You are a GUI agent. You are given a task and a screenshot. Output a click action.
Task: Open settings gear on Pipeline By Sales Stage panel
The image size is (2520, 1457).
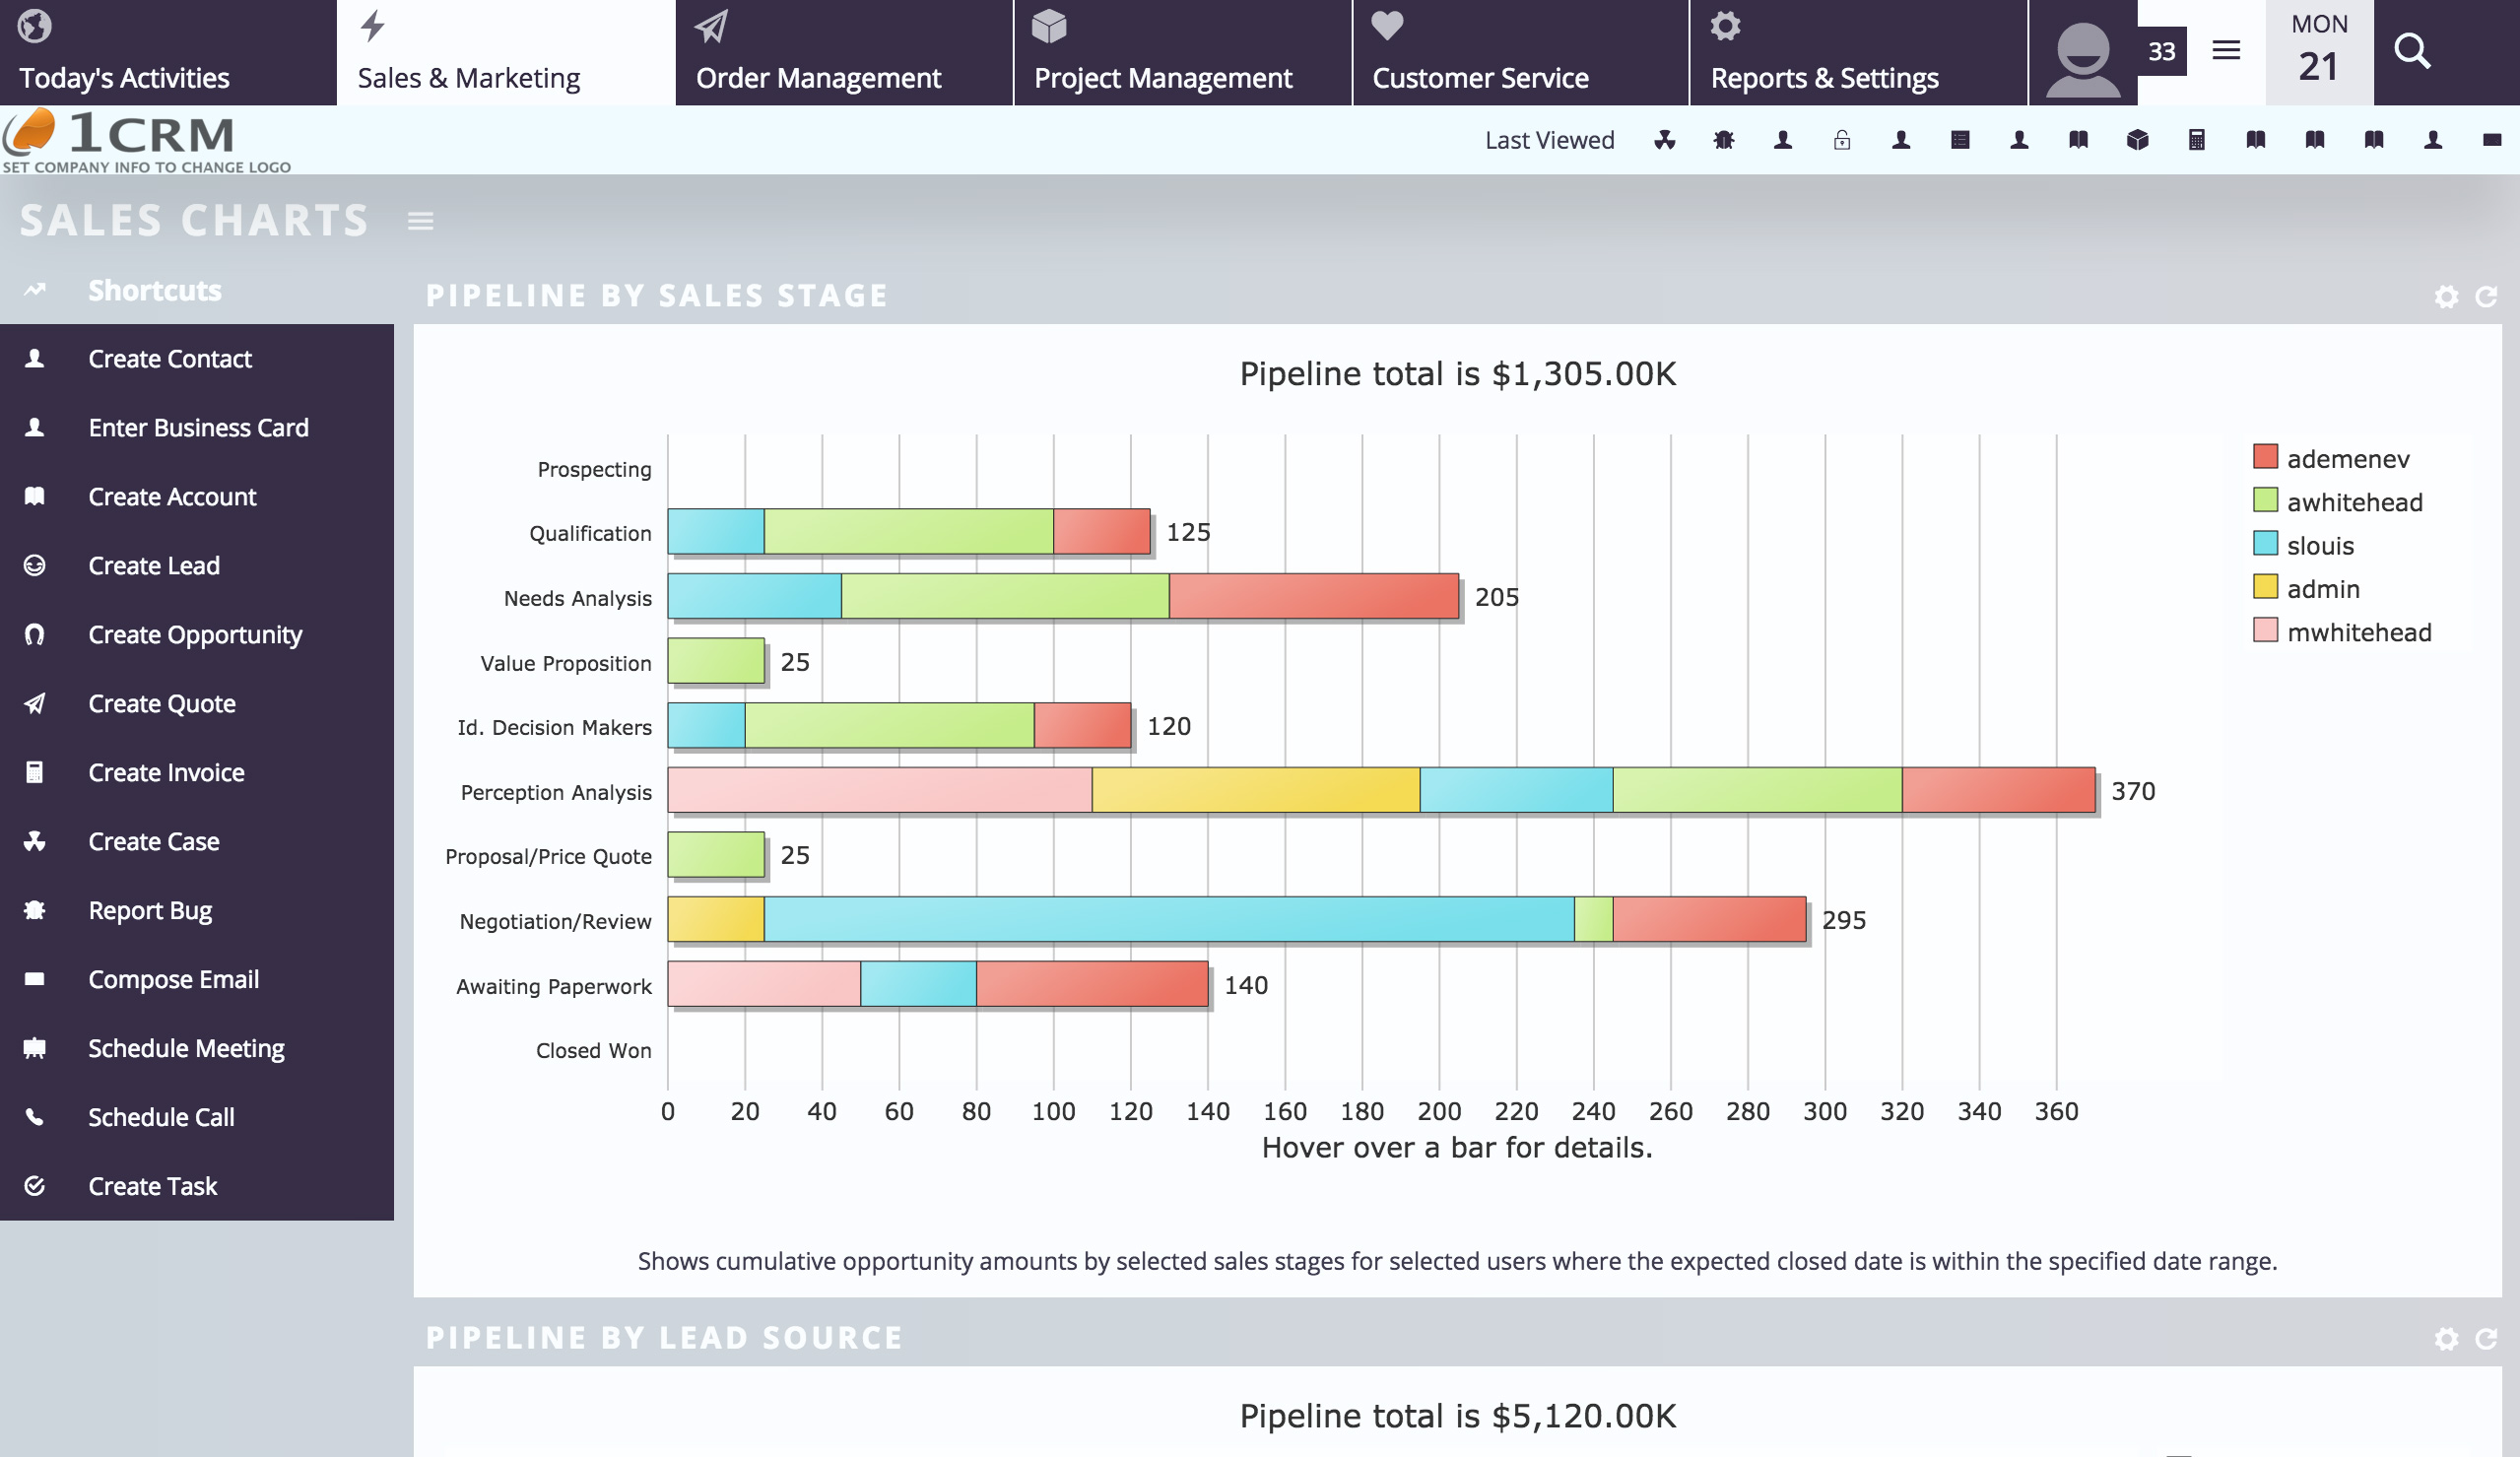tap(2447, 296)
